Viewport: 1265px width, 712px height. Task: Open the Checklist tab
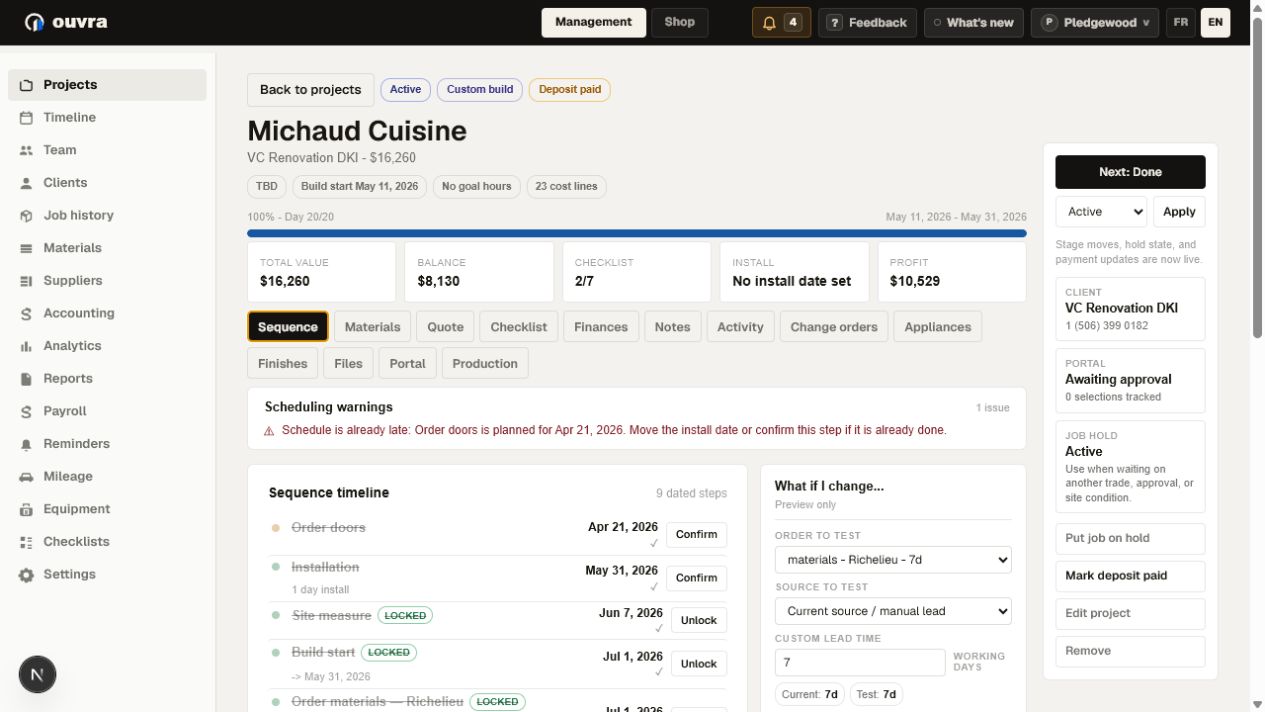[519, 327]
